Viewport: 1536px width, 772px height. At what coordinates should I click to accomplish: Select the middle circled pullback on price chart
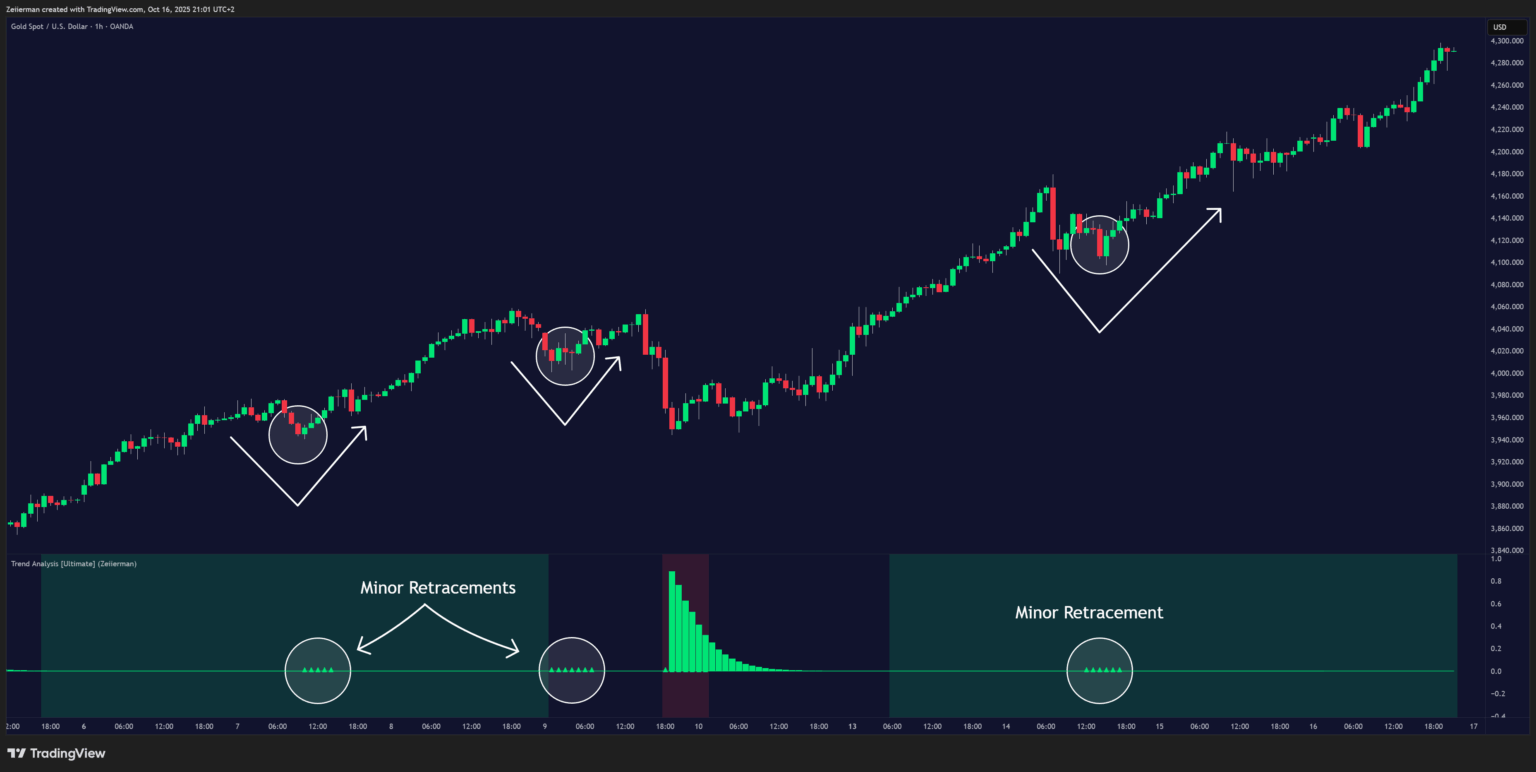click(565, 355)
